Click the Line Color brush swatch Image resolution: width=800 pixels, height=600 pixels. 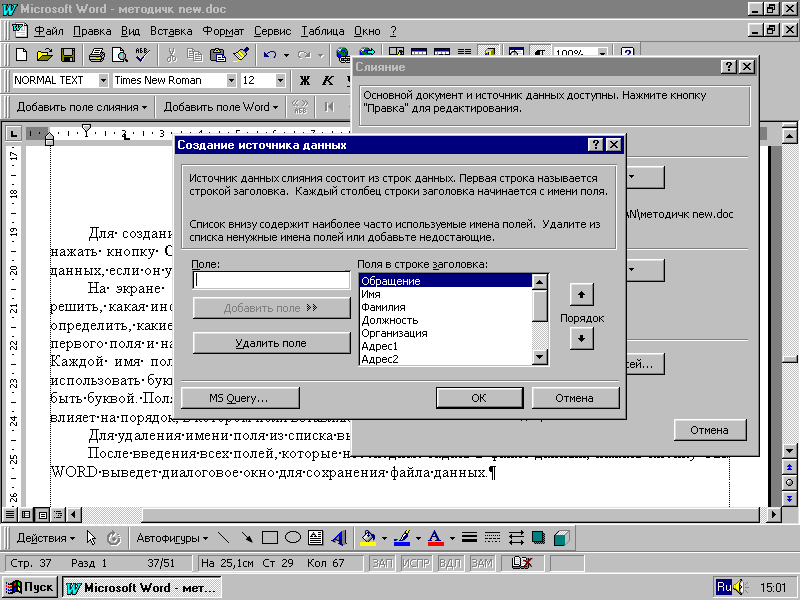[x=403, y=538]
